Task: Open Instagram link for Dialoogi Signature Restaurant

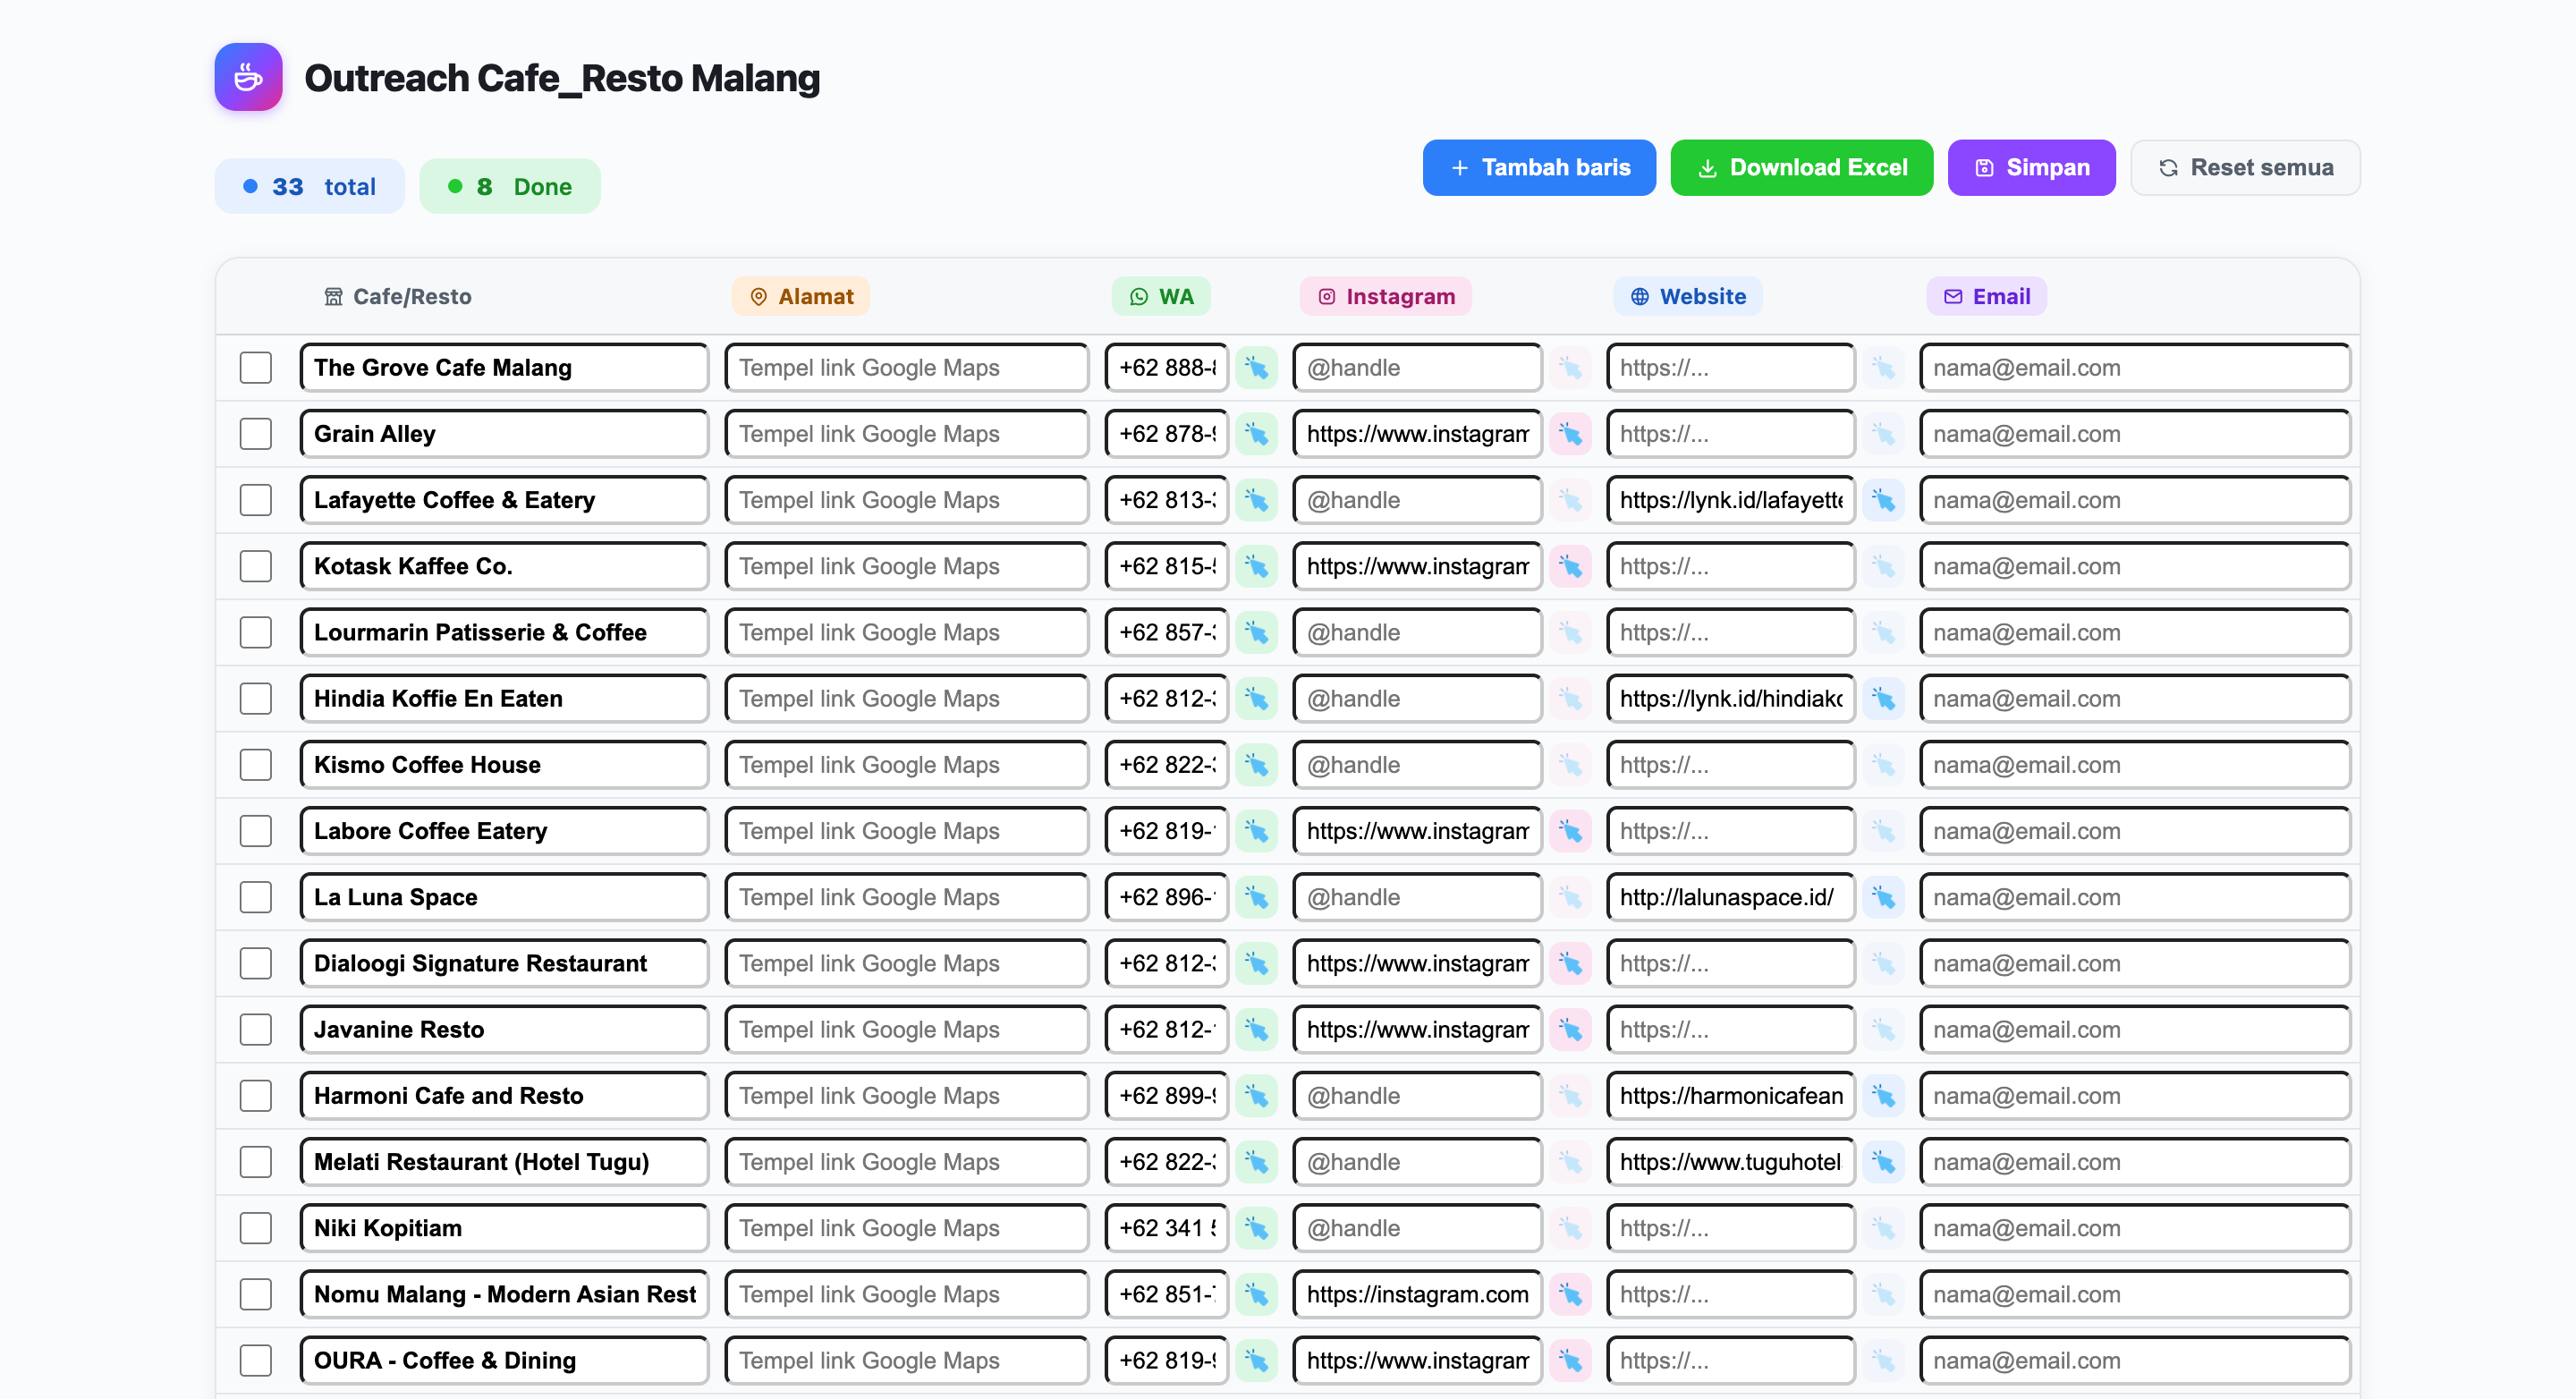Action: point(1570,963)
